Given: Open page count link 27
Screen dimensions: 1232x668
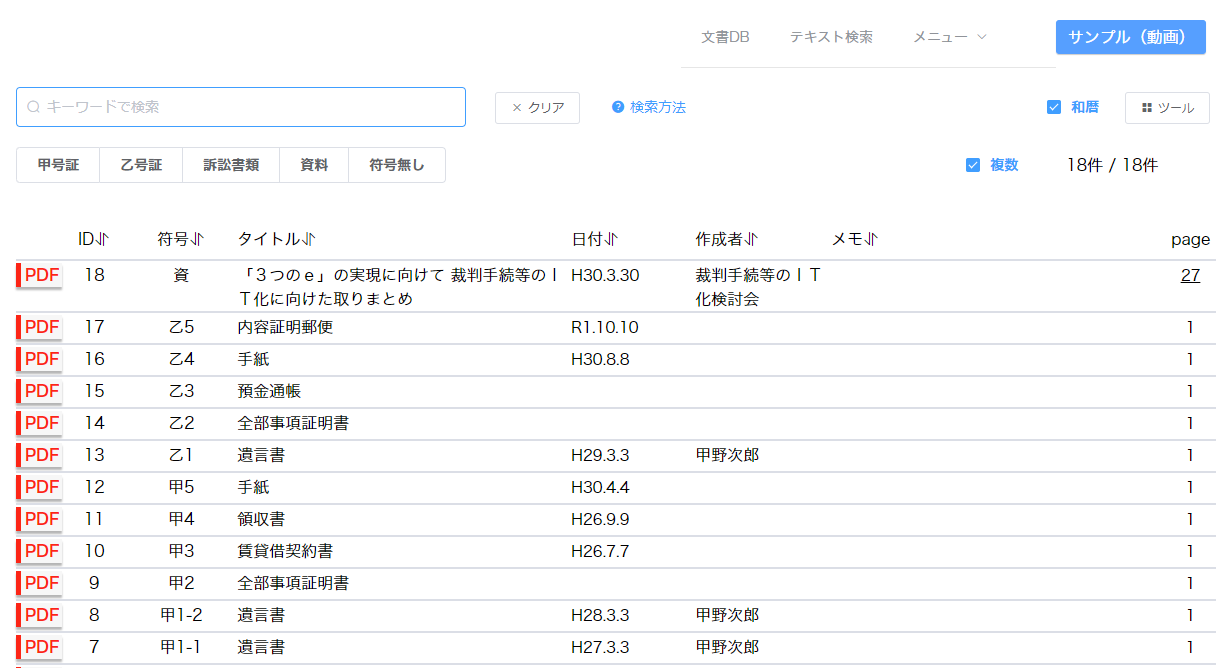Looking at the screenshot, I should 1190,275.
